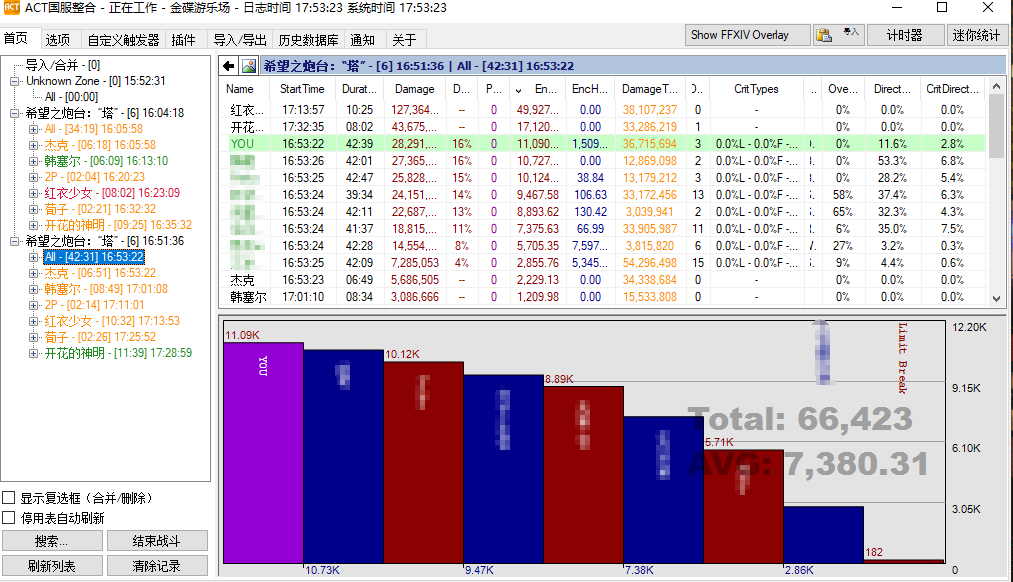Enable 显示复选框 (合并/删除) checkbox

(9, 498)
